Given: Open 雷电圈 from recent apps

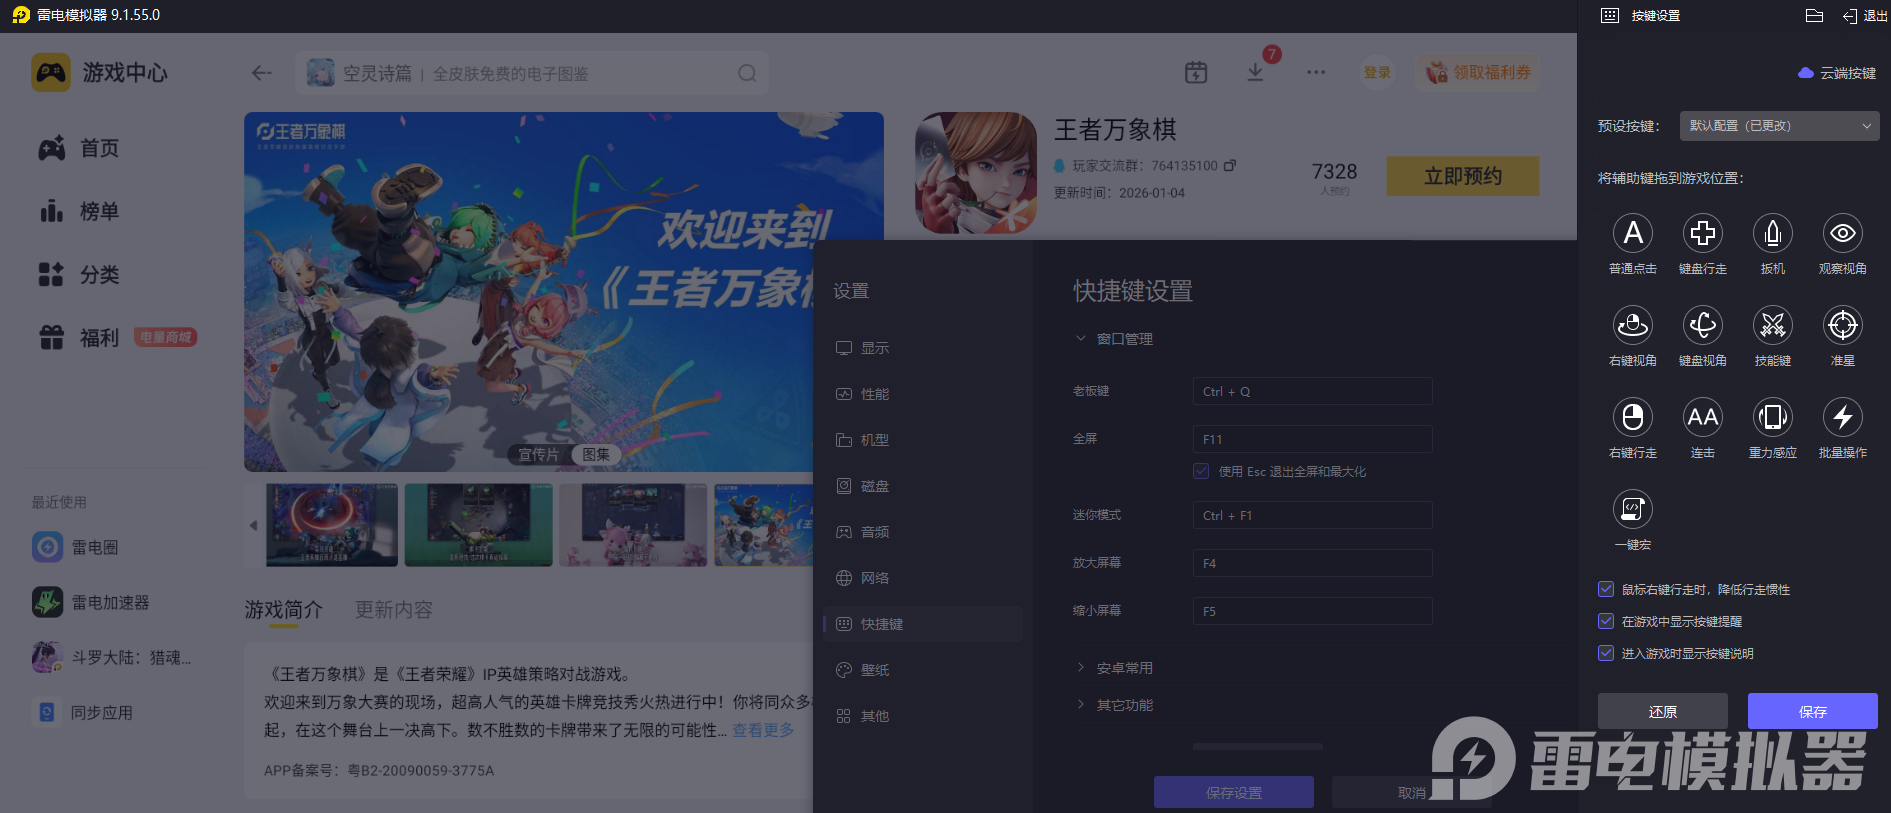Looking at the screenshot, I should 75,547.
